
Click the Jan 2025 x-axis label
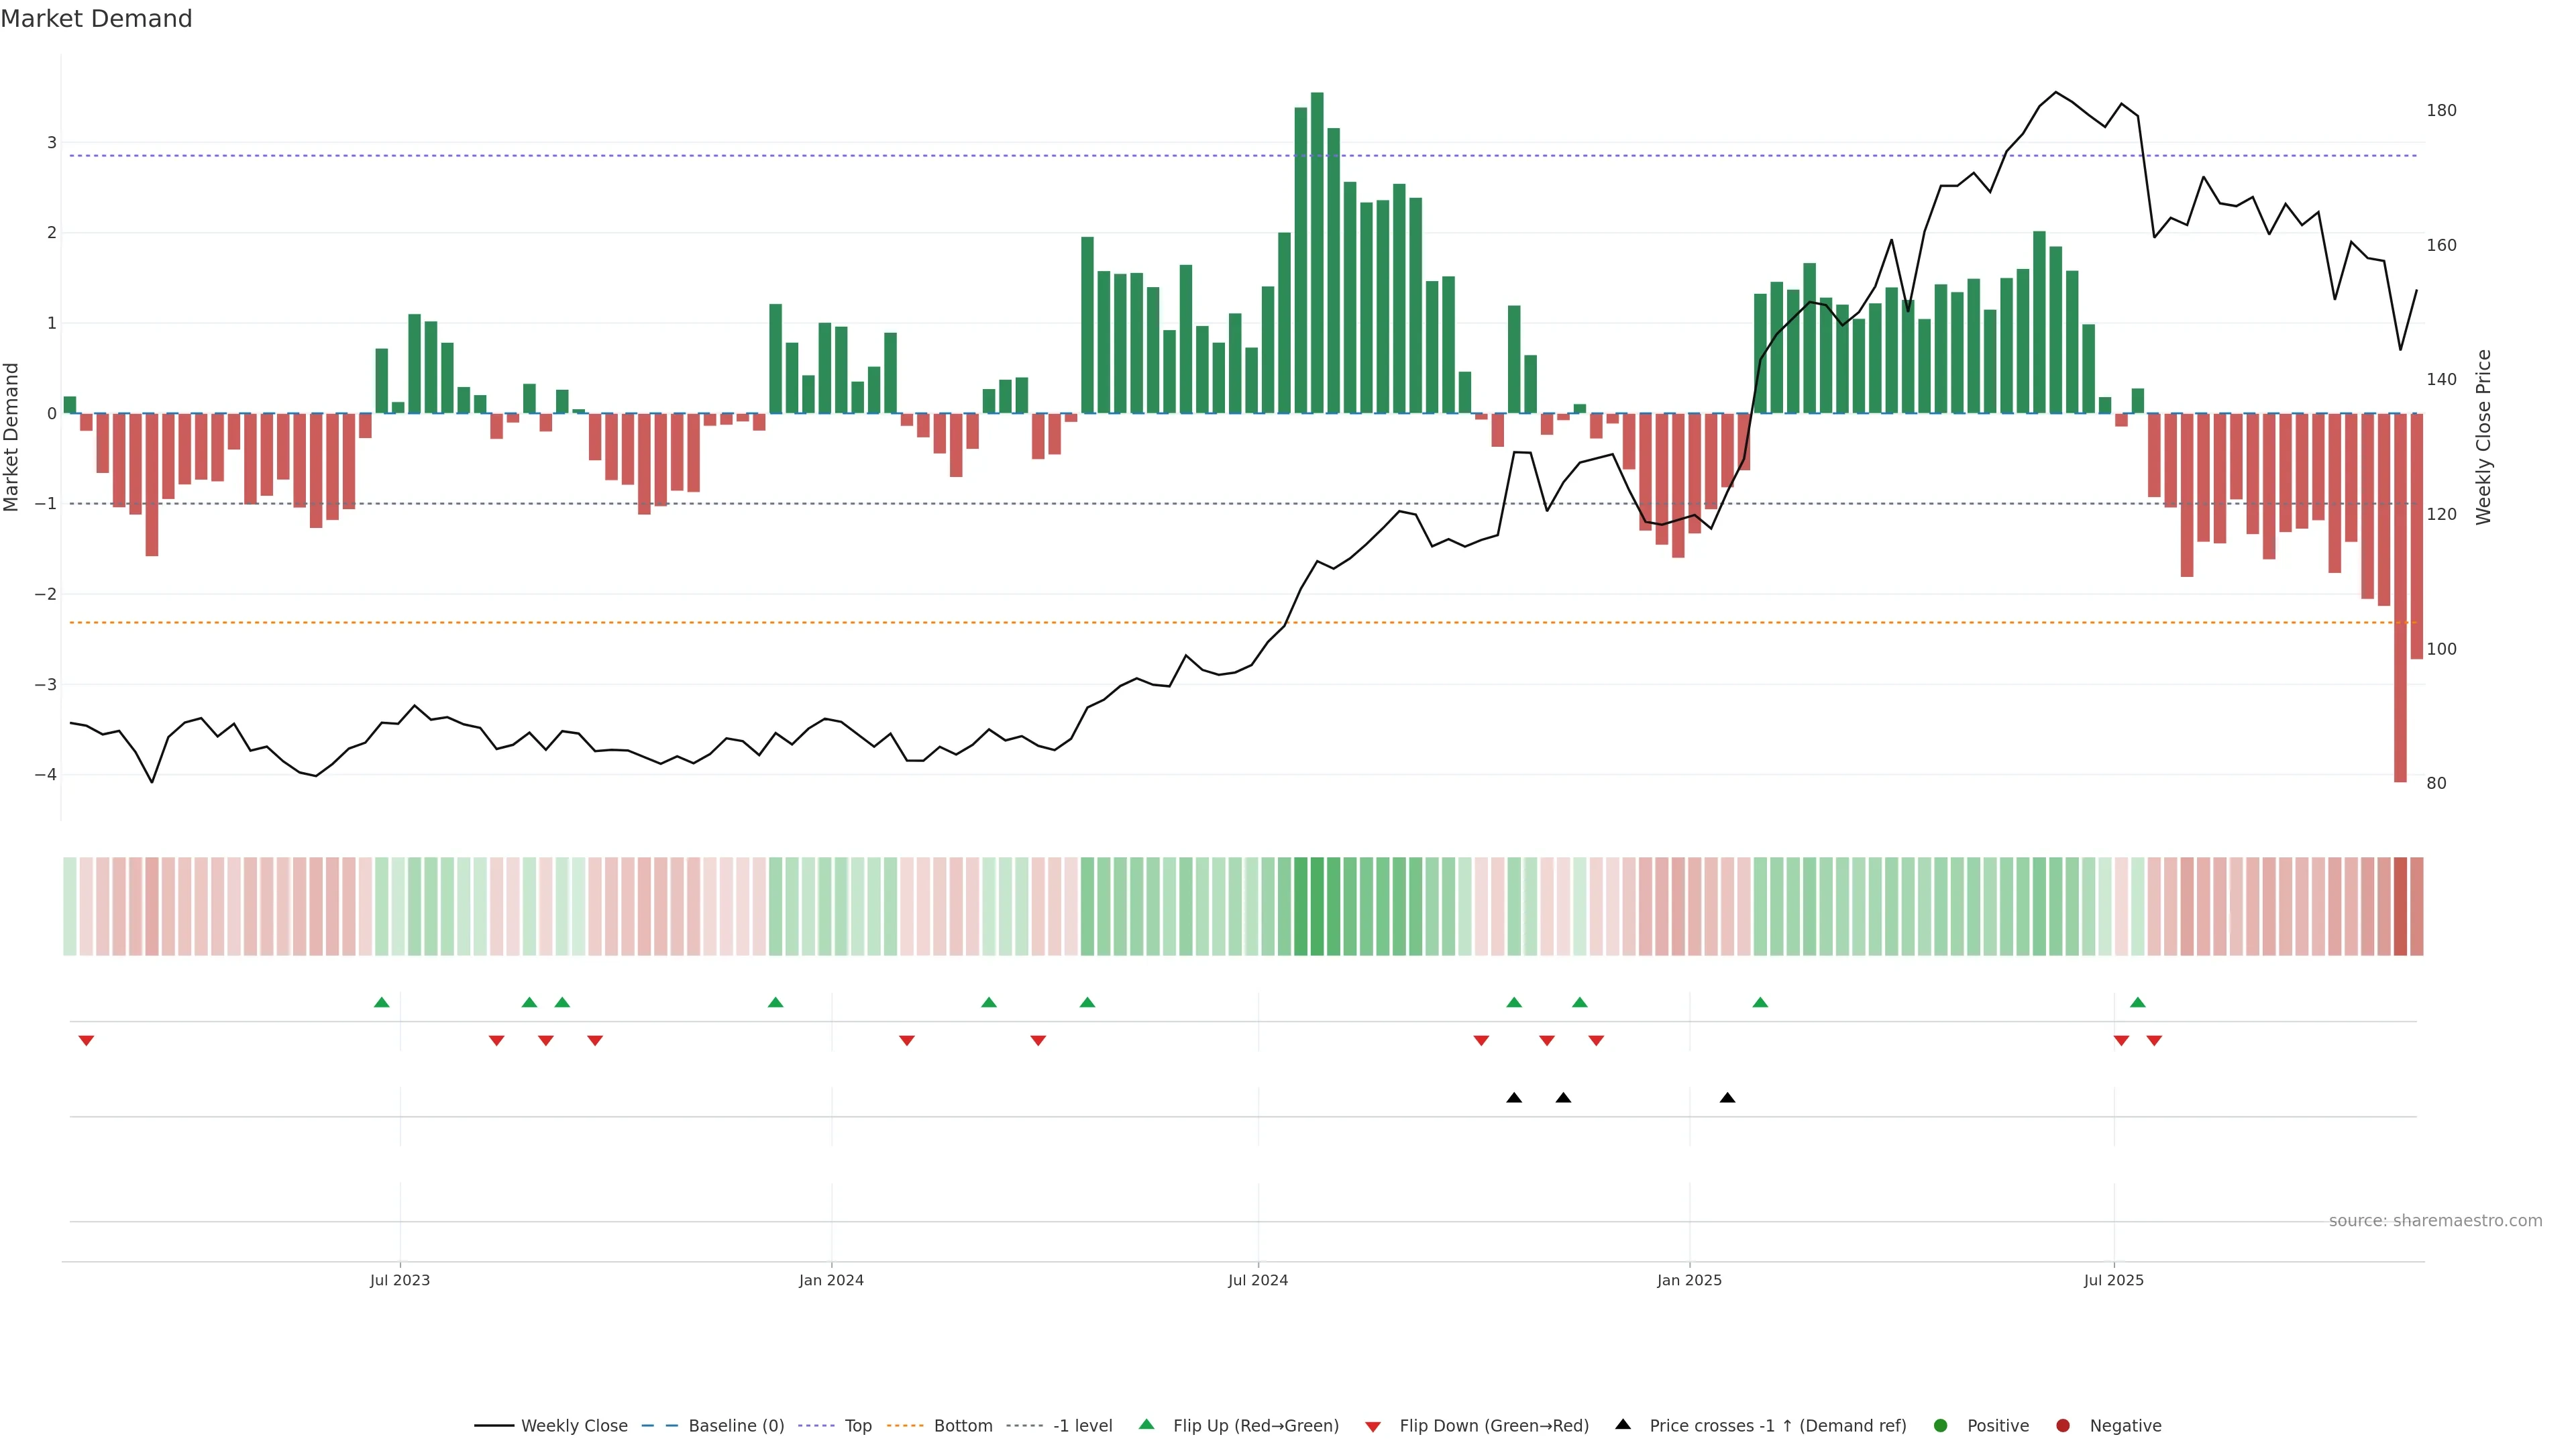pos(1689,1281)
